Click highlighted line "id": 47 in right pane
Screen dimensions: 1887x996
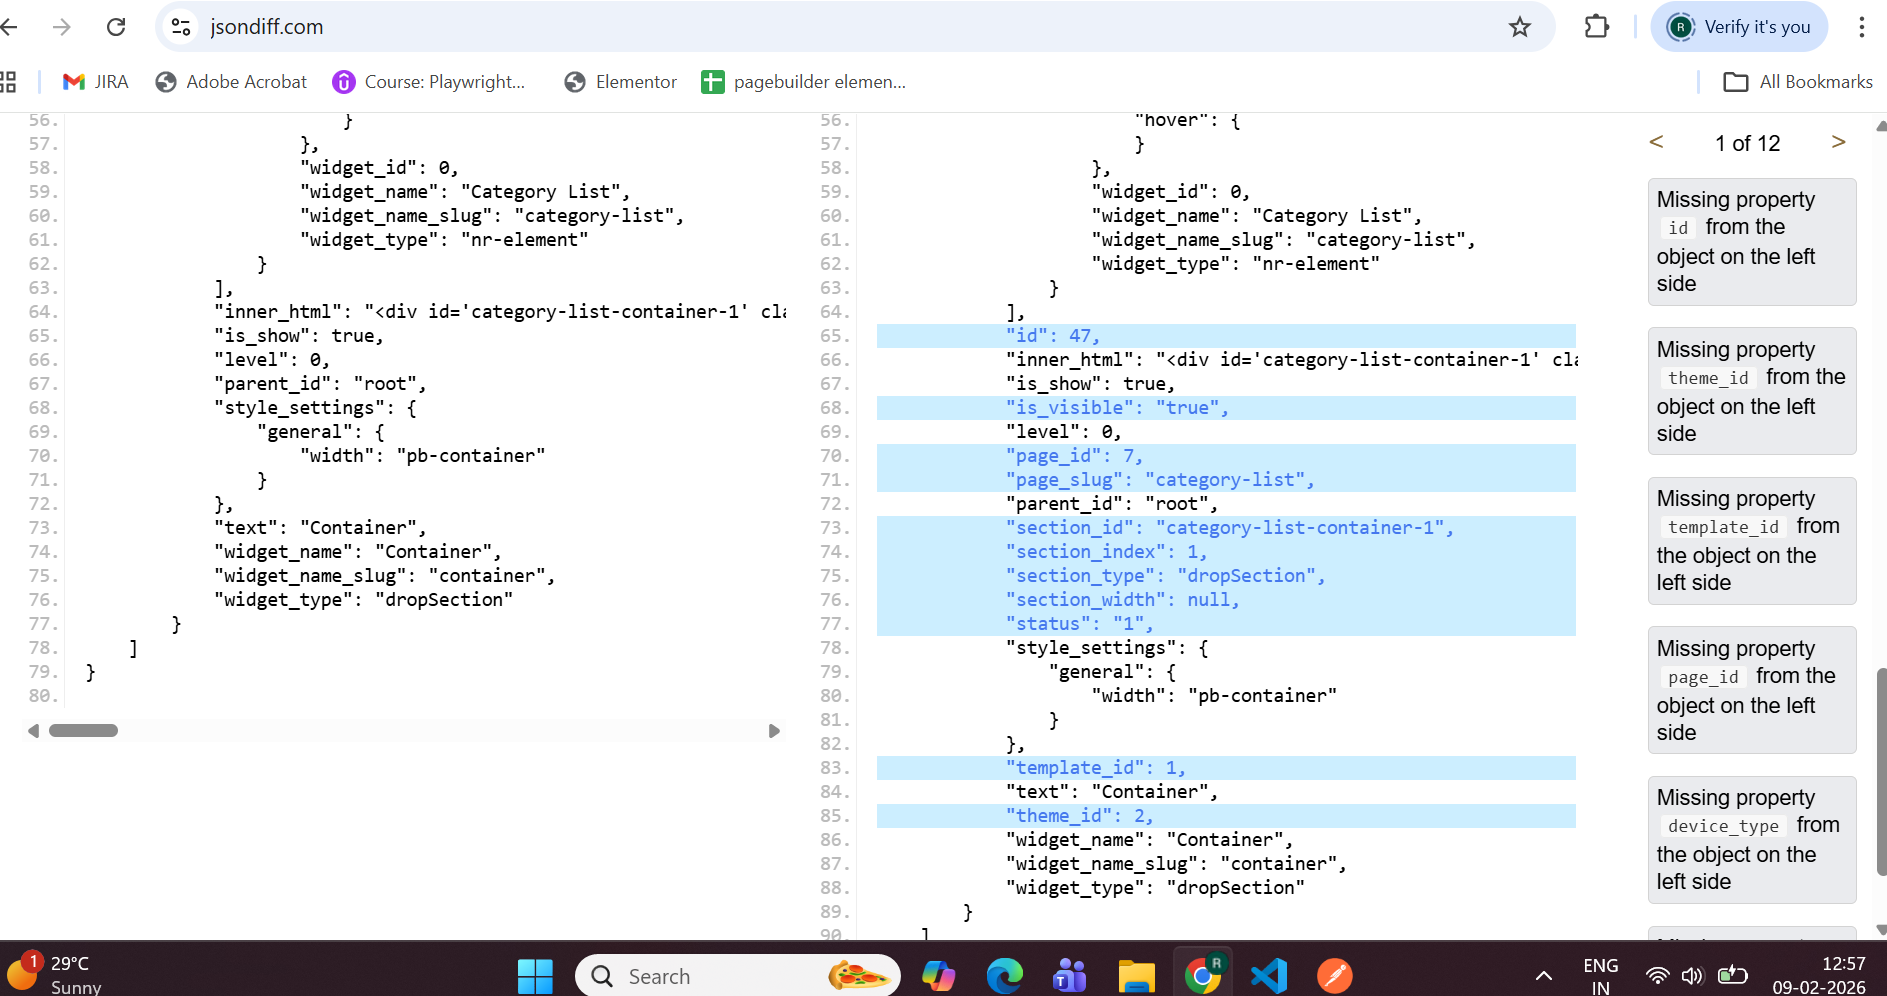coord(1226,336)
